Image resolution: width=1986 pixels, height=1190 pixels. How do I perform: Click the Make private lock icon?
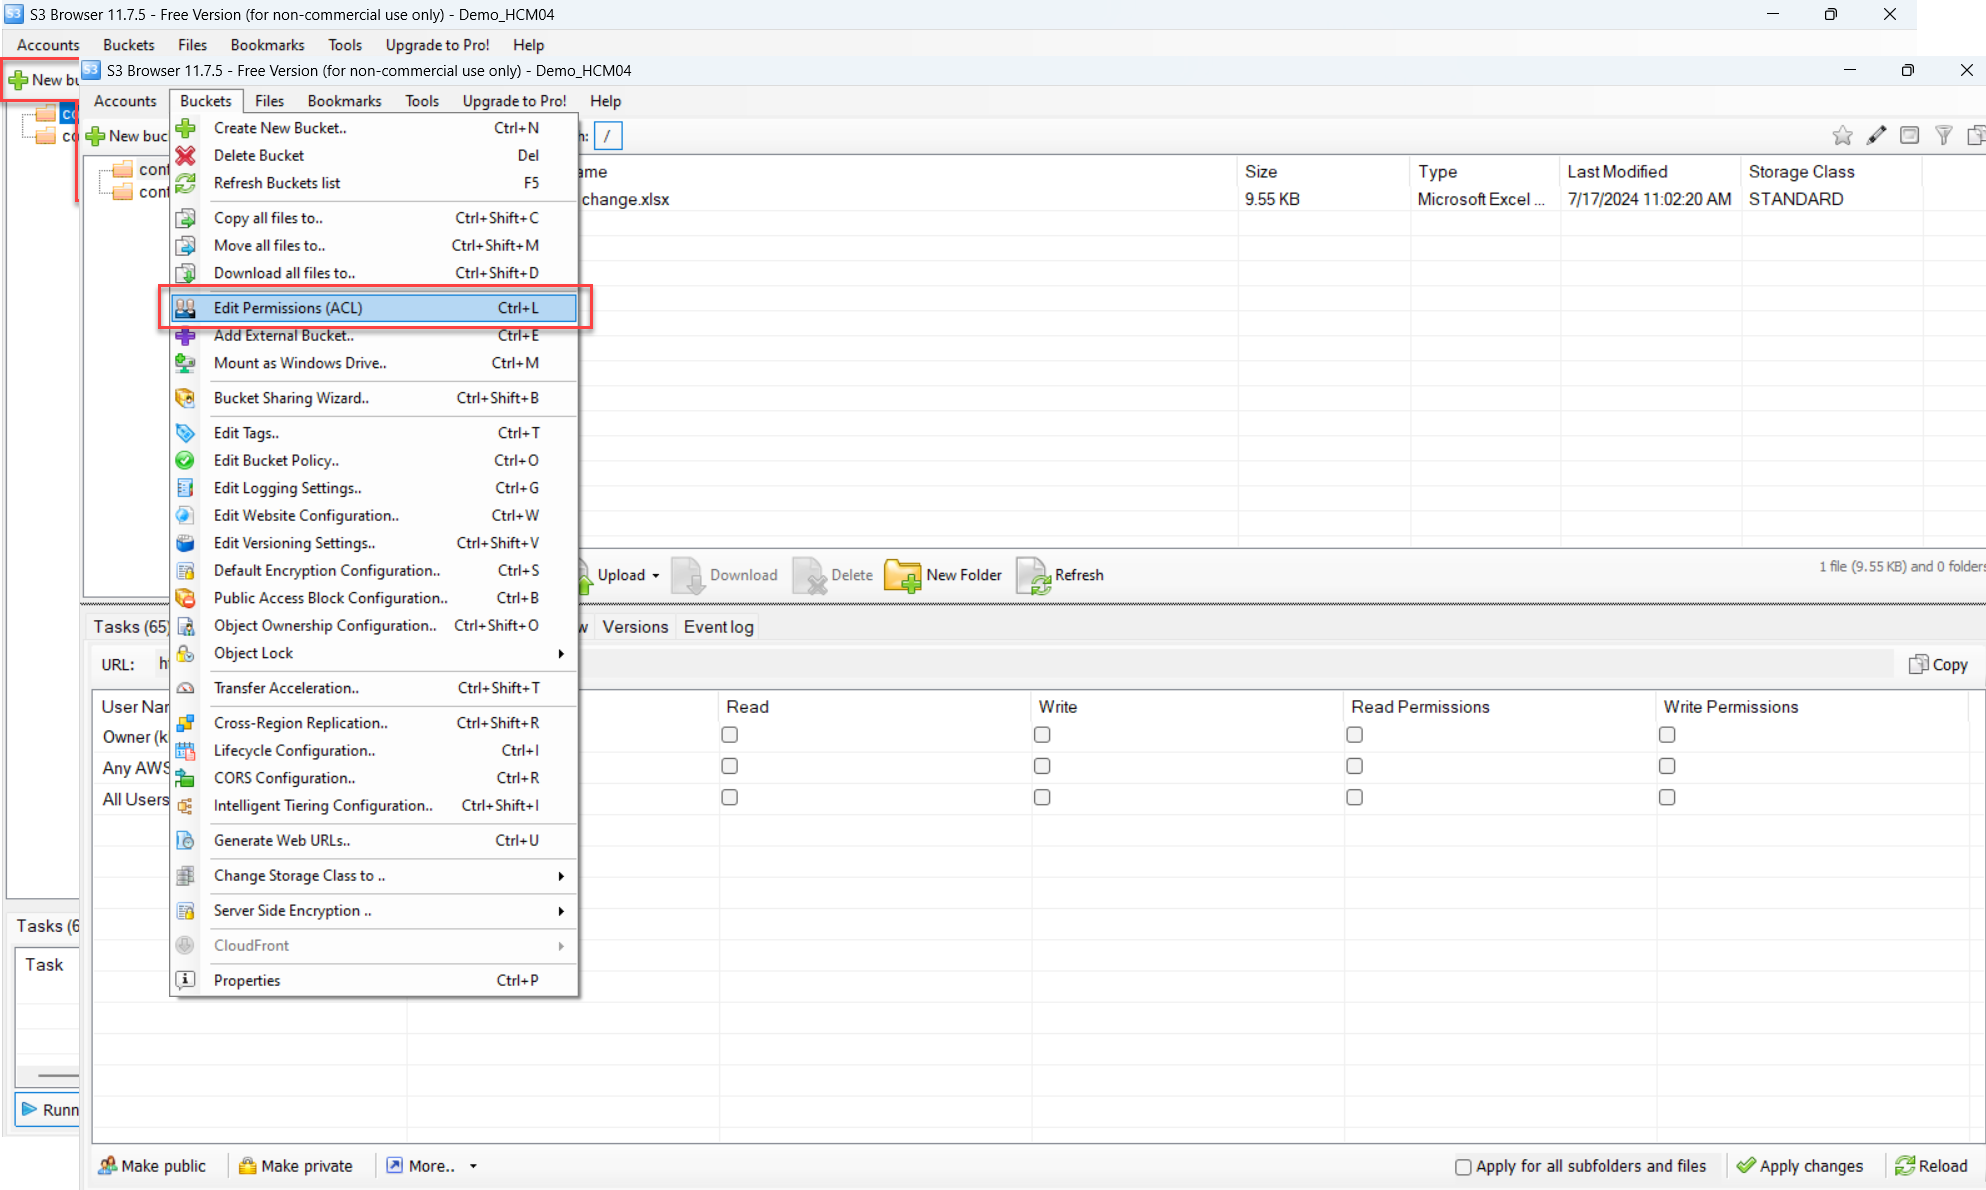(247, 1165)
